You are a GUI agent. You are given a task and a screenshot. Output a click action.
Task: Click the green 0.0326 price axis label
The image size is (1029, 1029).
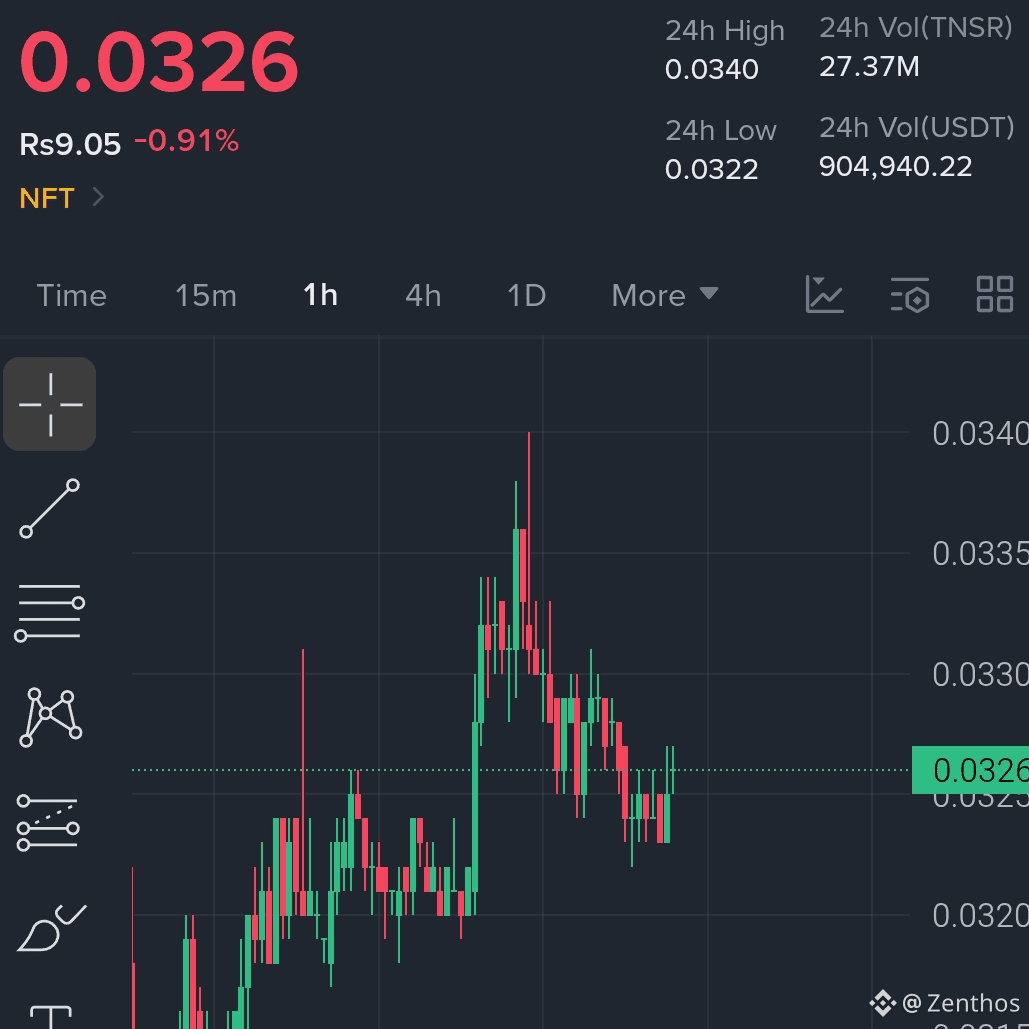point(971,770)
